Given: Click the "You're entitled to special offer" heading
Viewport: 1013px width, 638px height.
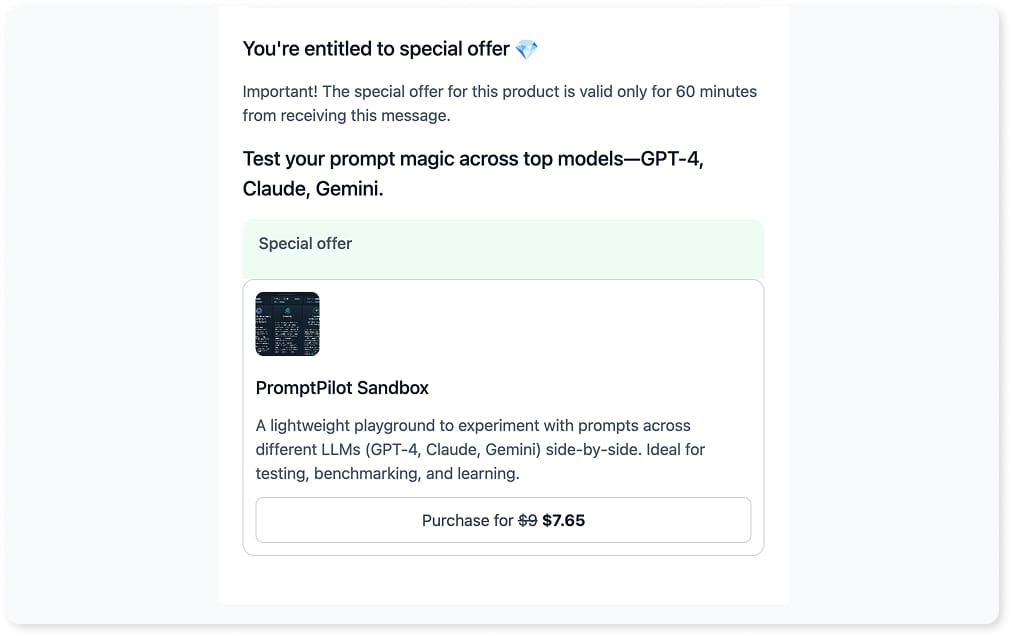Looking at the screenshot, I should tap(376, 49).
